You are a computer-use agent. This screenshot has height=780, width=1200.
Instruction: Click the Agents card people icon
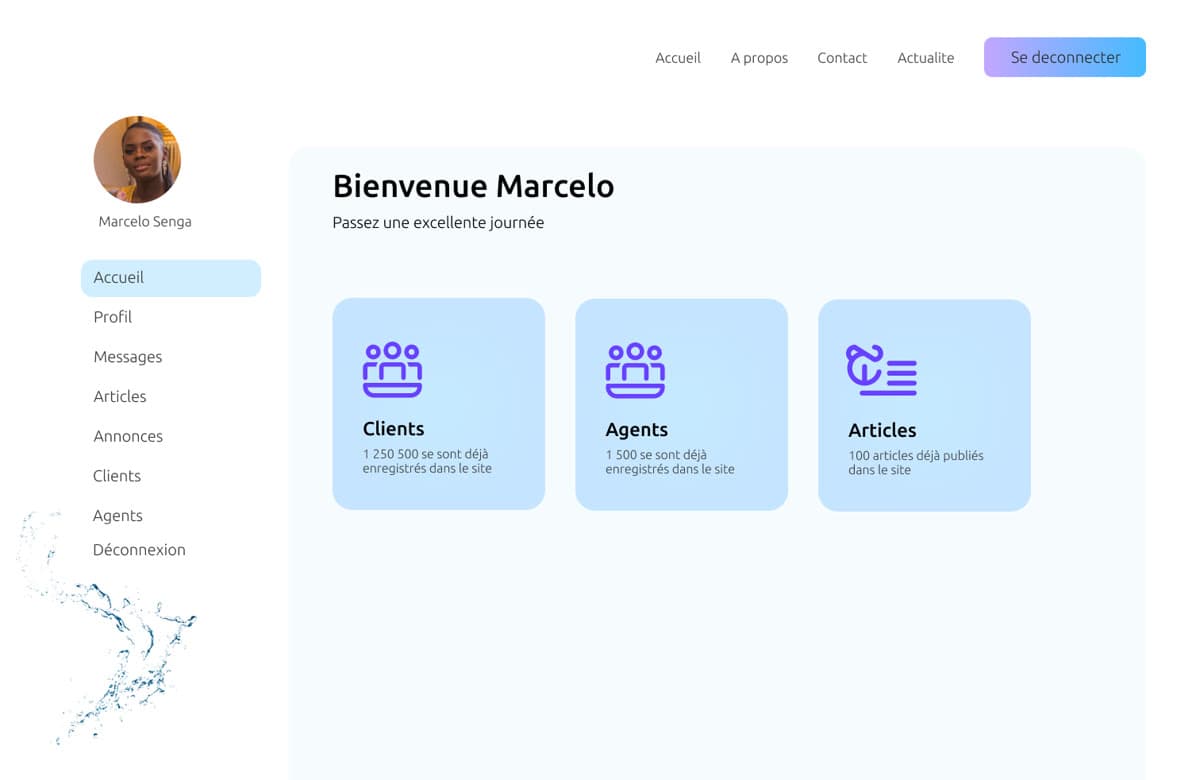pos(635,371)
